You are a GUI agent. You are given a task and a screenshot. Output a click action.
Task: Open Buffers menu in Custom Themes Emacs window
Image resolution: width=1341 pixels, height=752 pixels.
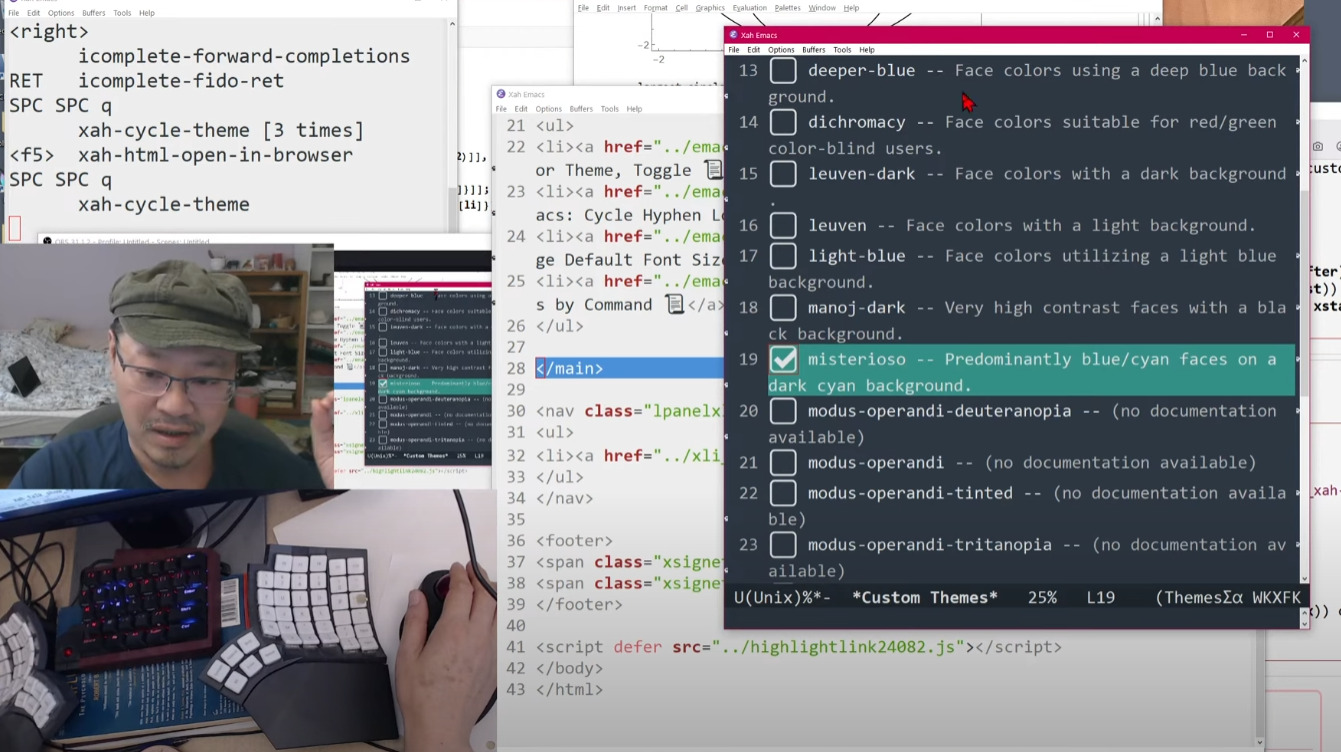click(814, 49)
